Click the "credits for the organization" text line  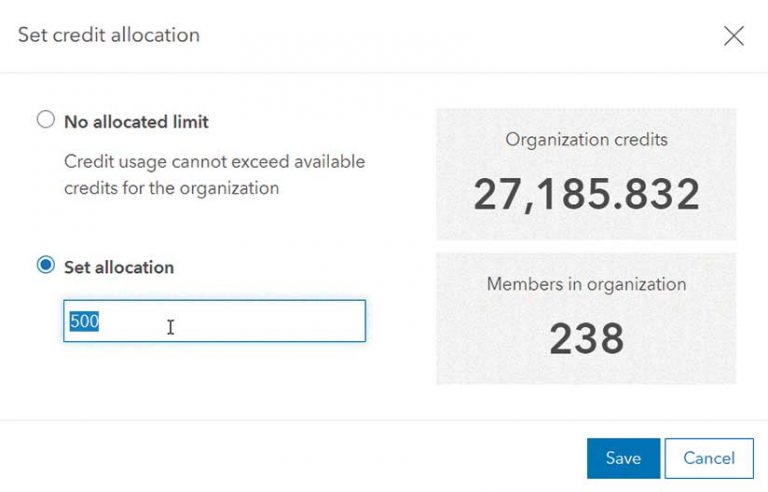tap(171, 187)
